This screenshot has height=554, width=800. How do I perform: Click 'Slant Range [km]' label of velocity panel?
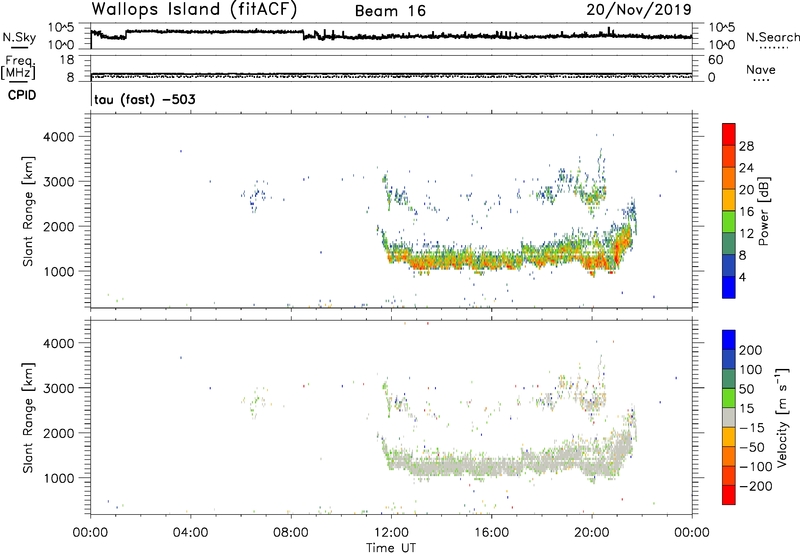coord(28,418)
